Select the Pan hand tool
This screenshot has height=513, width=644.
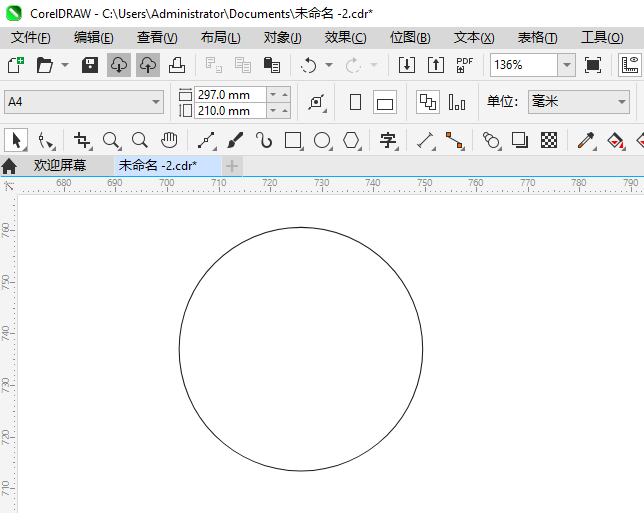[x=169, y=140]
